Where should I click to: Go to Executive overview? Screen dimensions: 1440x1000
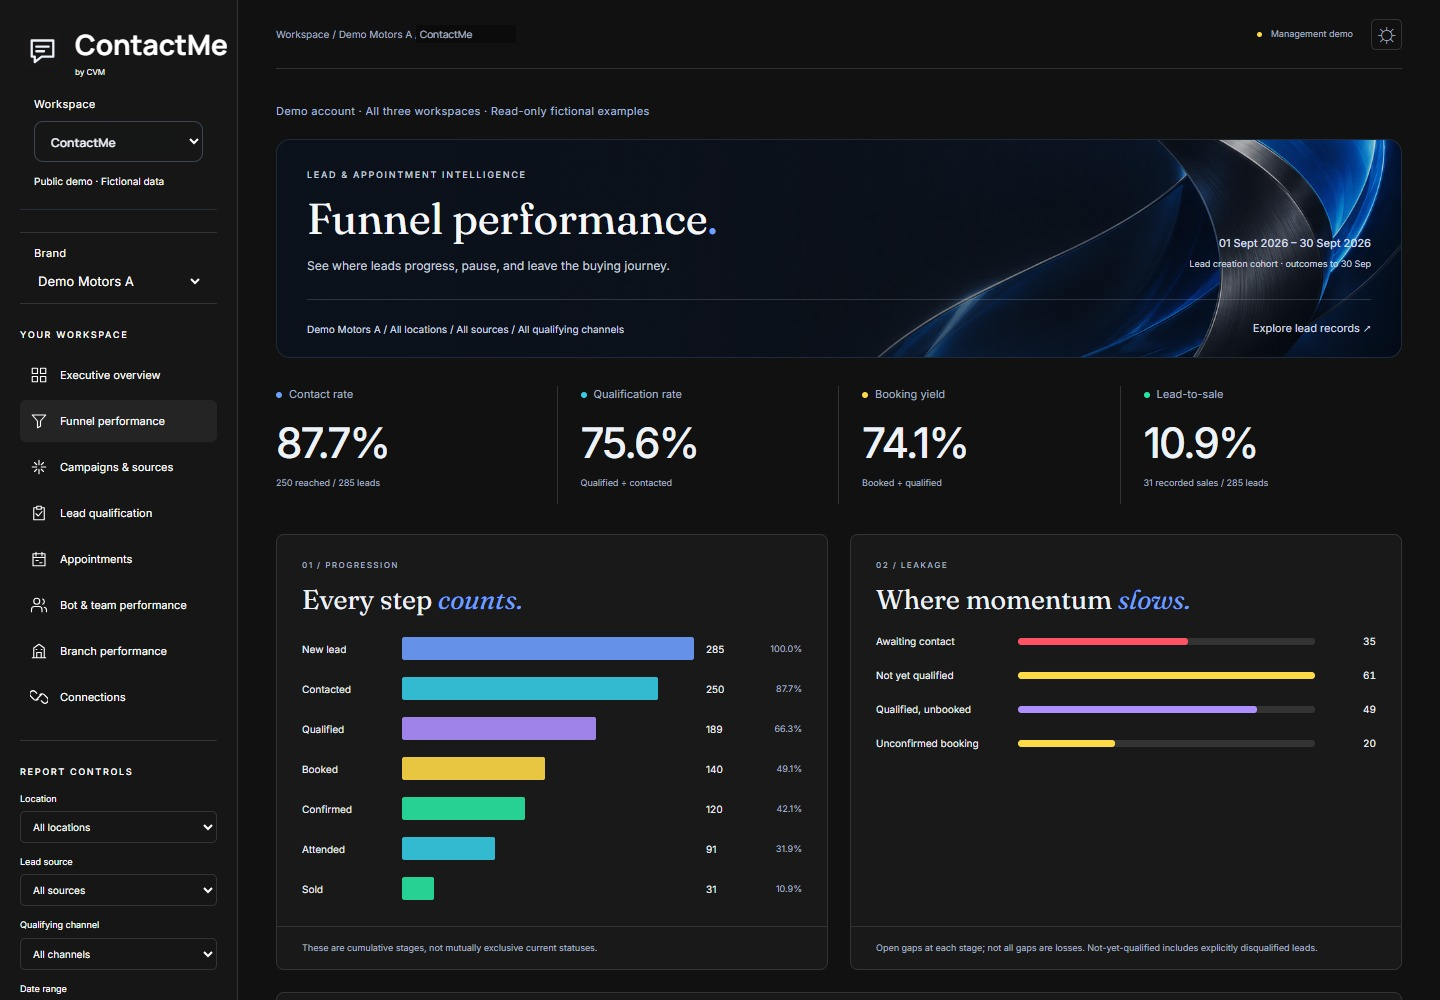(x=118, y=375)
